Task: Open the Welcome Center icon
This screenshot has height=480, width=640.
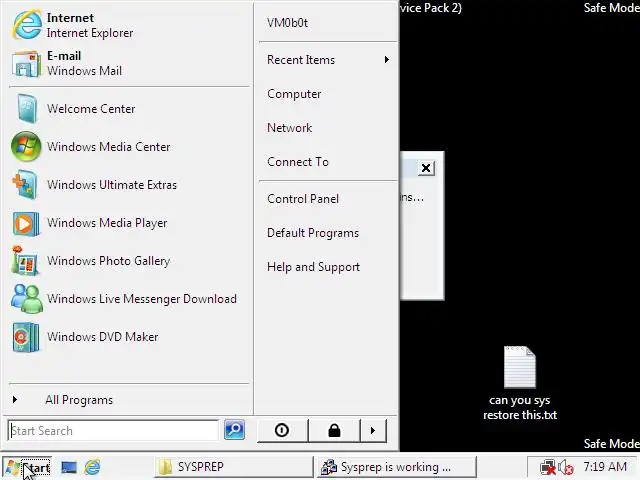Action: (x=27, y=109)
